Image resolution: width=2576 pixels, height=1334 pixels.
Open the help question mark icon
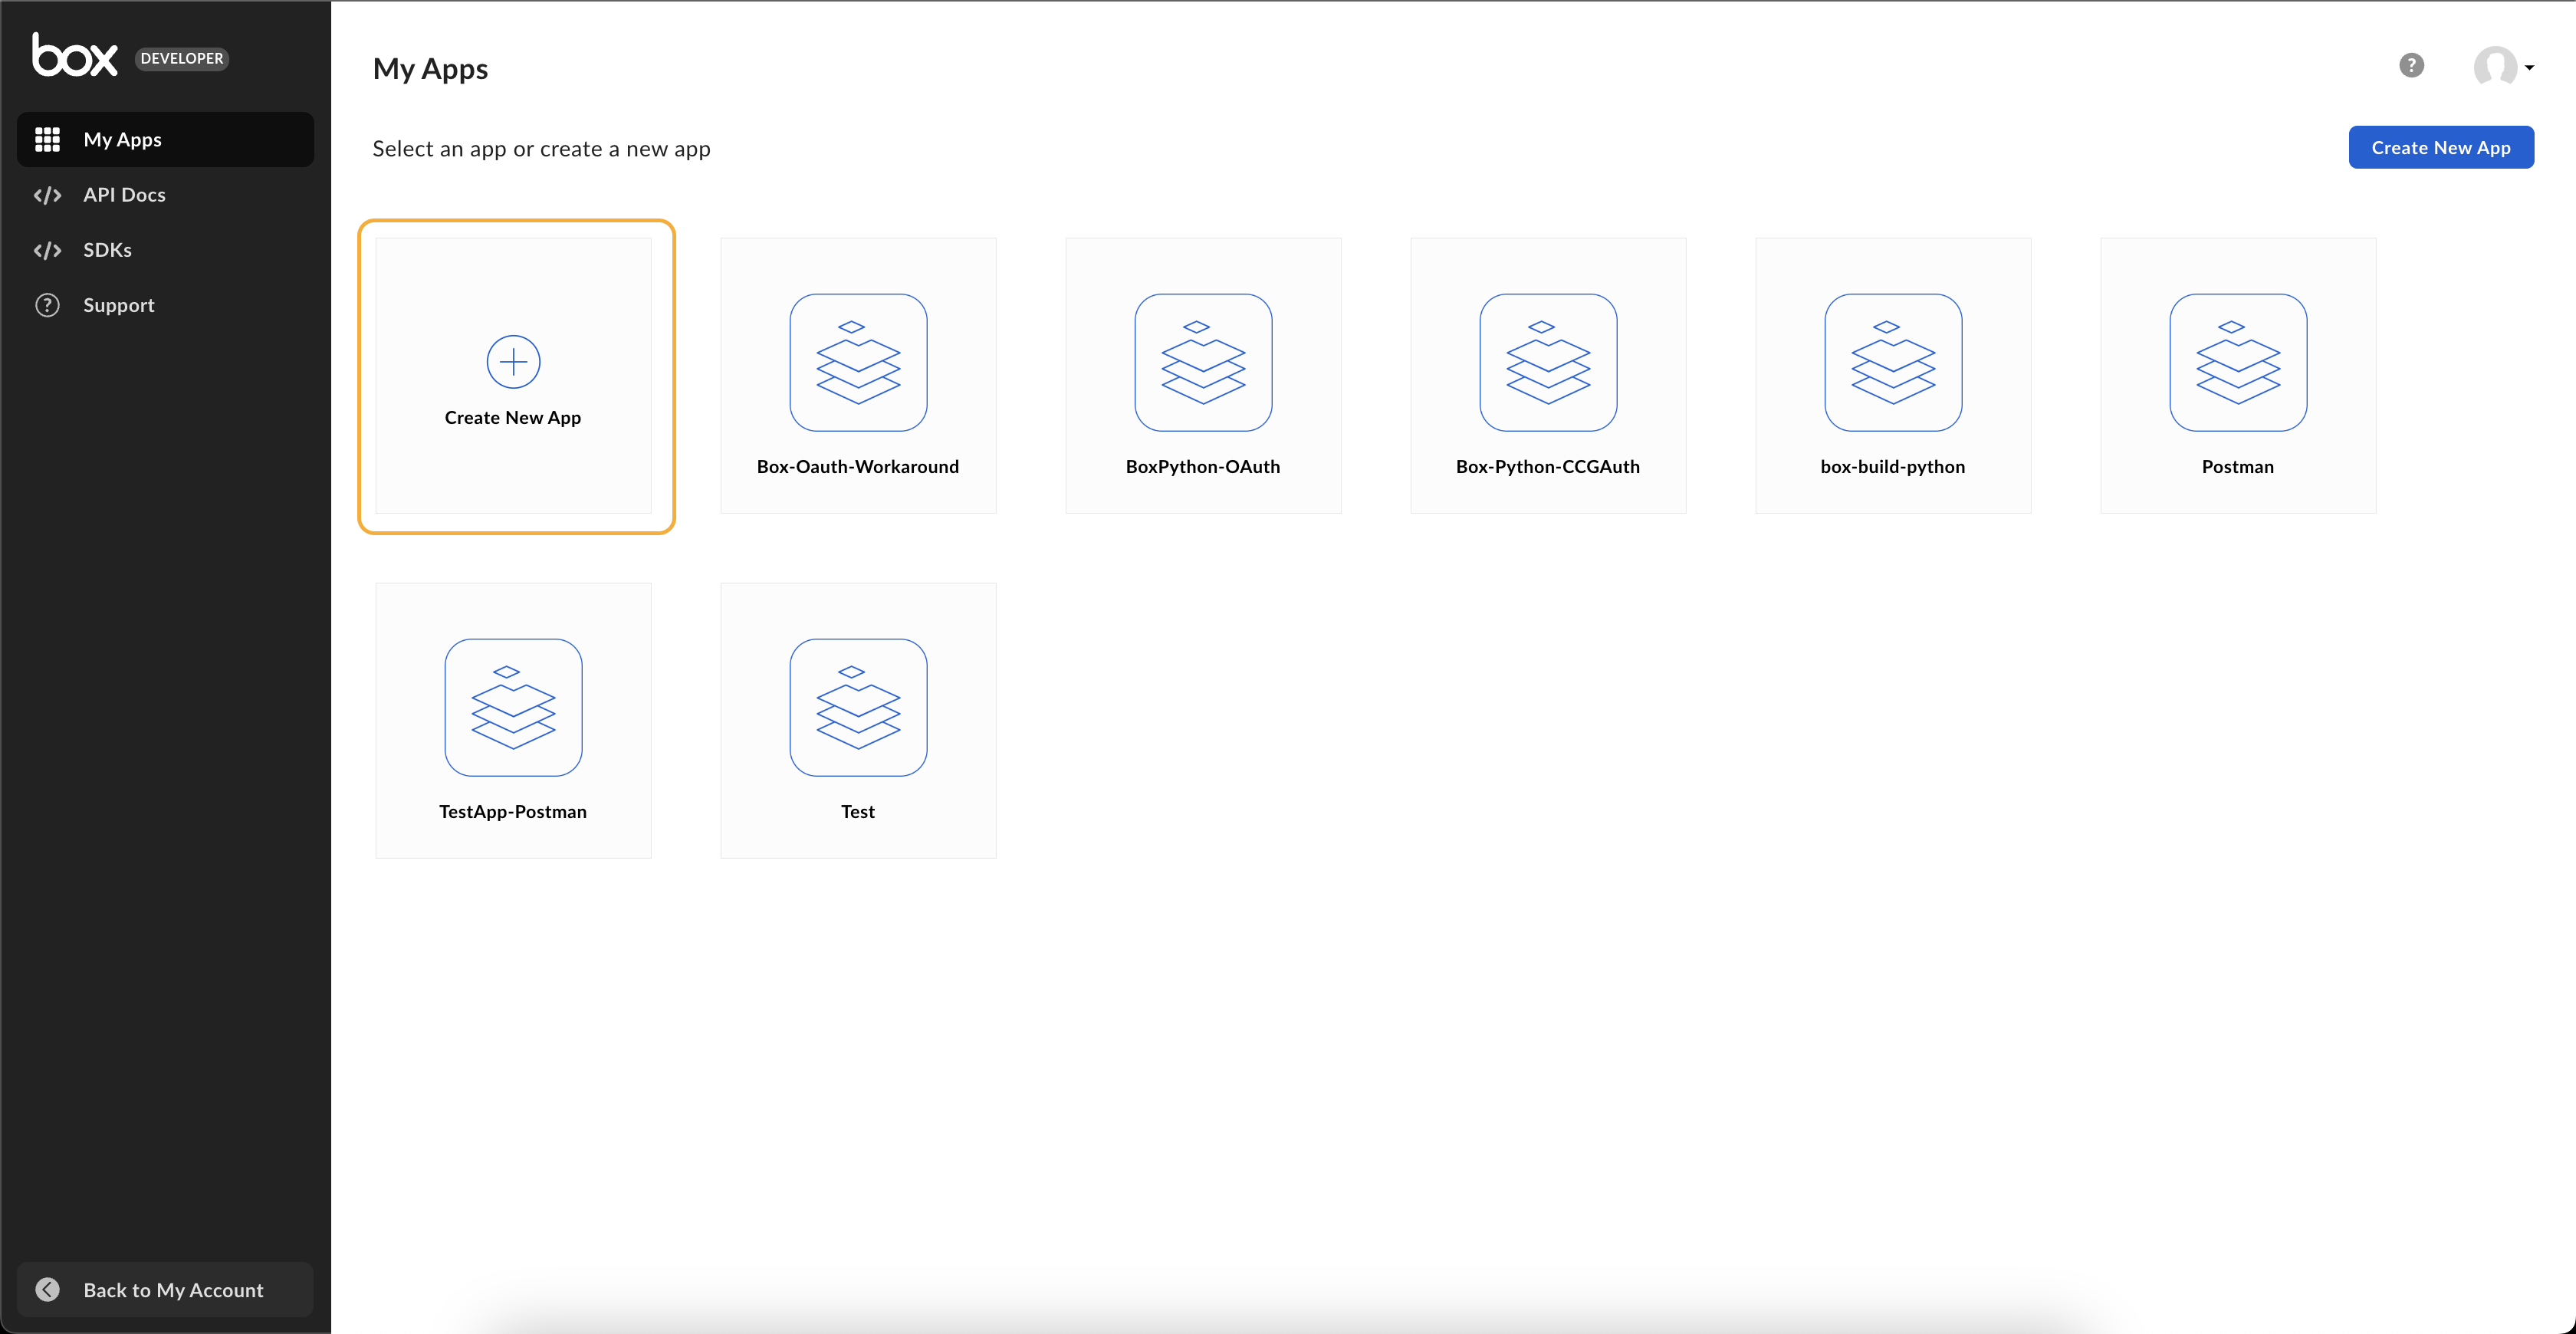click(2411, 66)
